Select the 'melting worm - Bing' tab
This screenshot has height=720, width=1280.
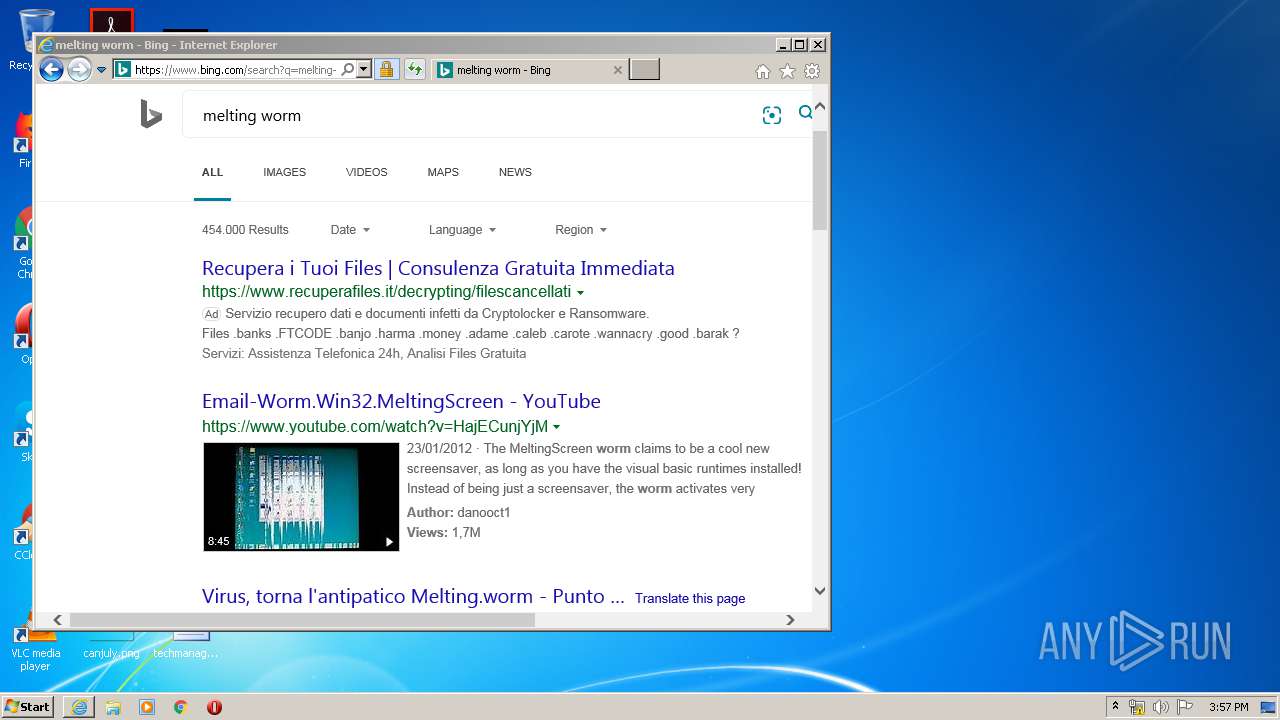(519, 70)
